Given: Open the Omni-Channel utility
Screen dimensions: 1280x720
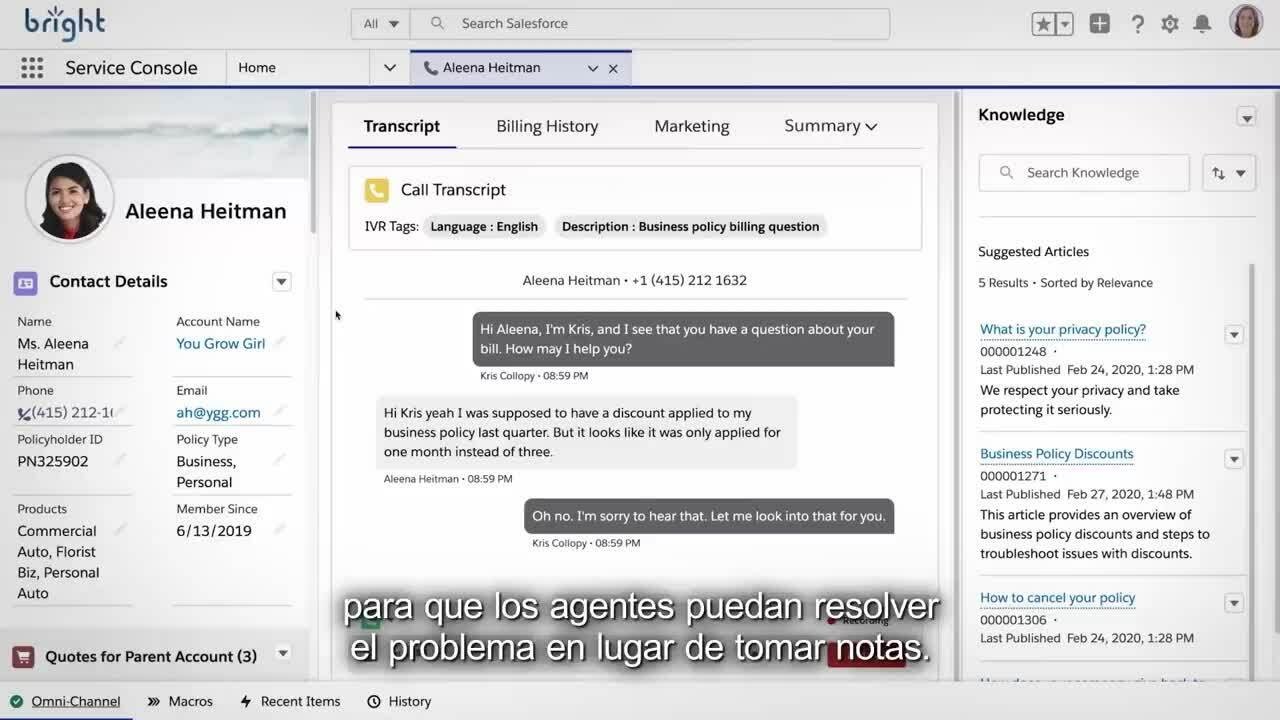Looking at the screenshot, I should pos(66,702).
